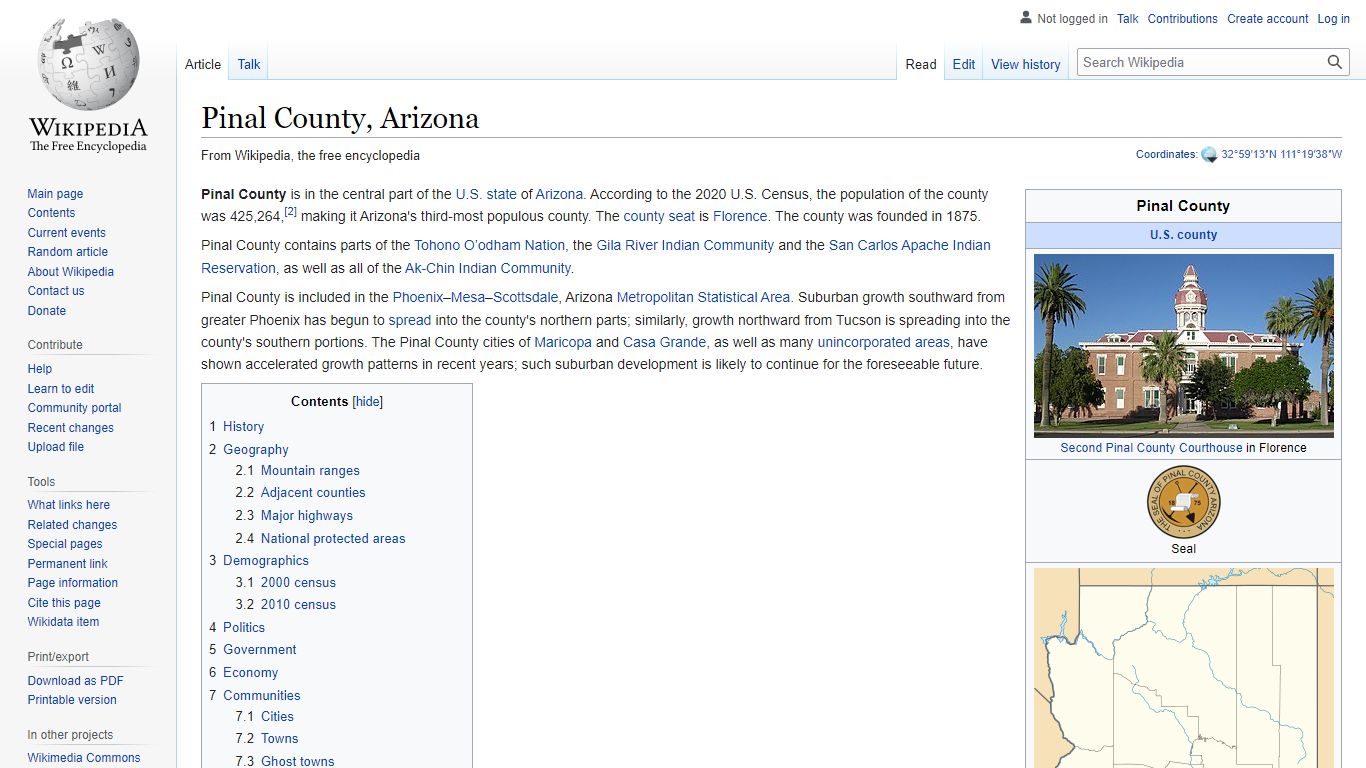Open Contact us in the sidebar
Viewport: 1366px width, 768px height.
(x=56, y=291)
